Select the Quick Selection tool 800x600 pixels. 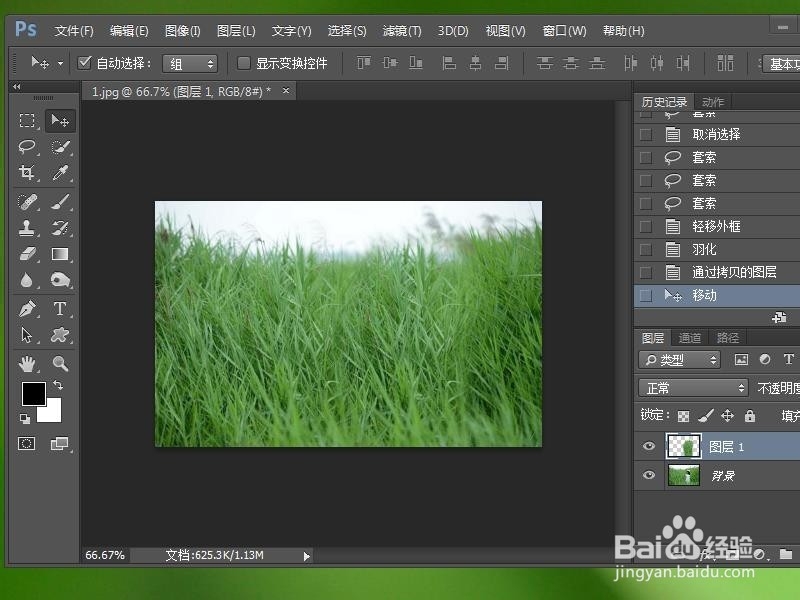(60, 147)
